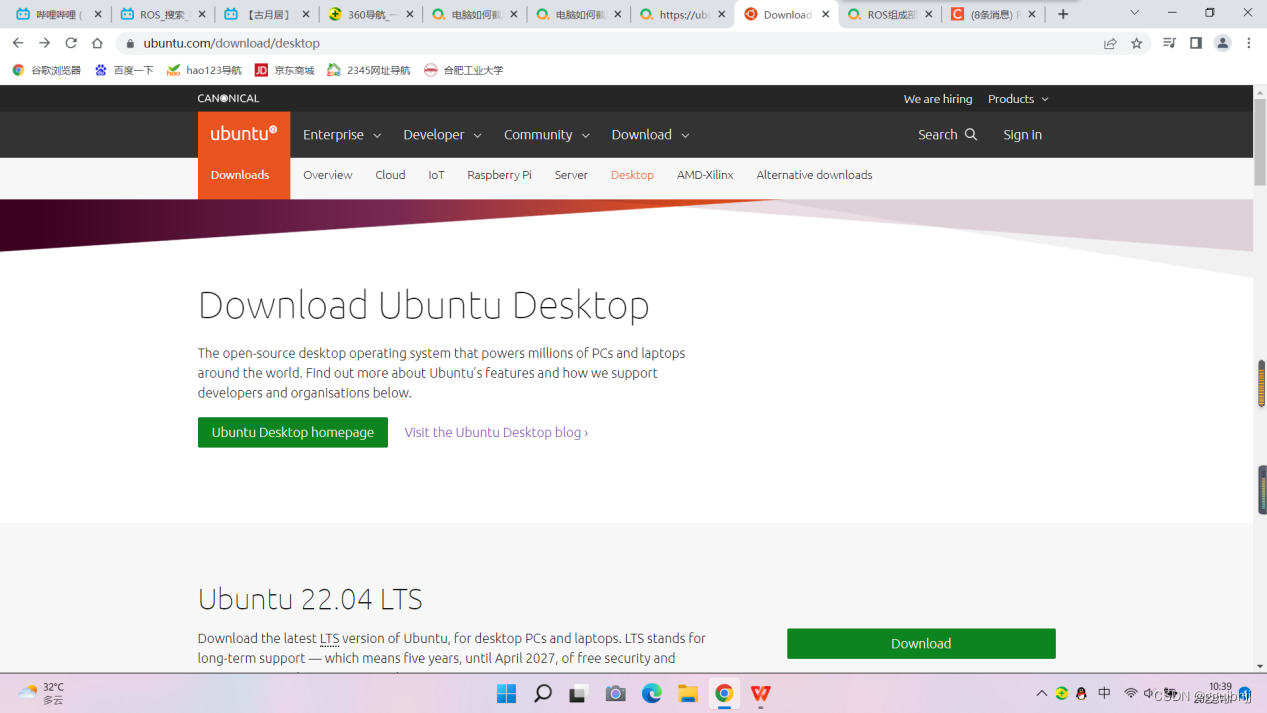Open the browser home page

point(97,43)
